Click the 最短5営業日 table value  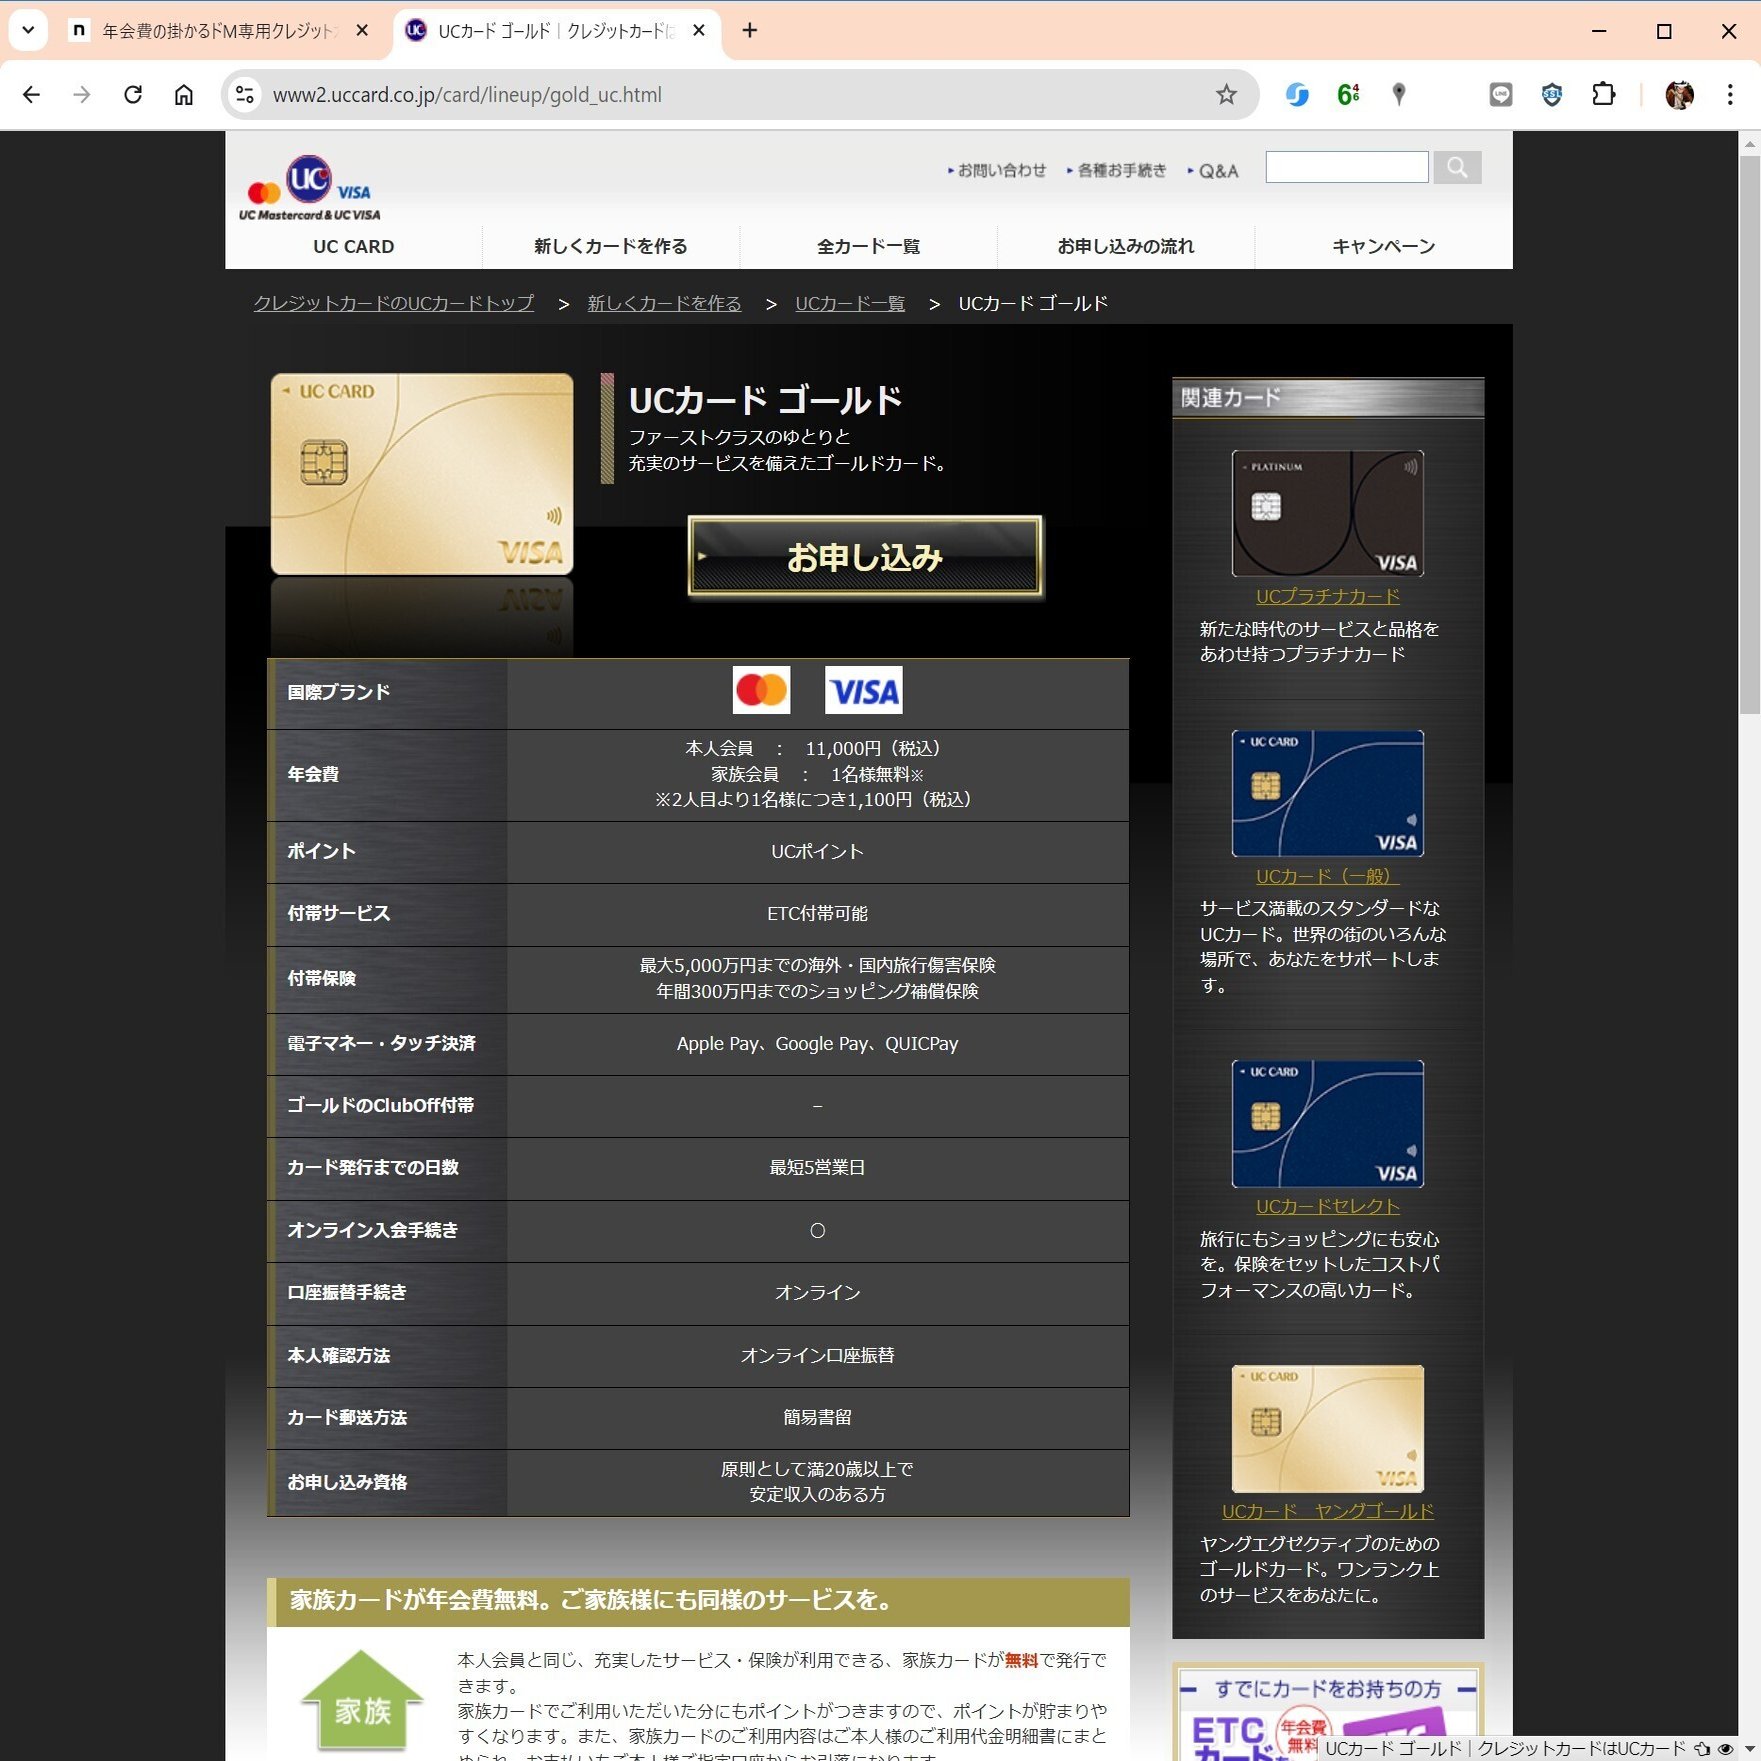(x=817, y=1168)
